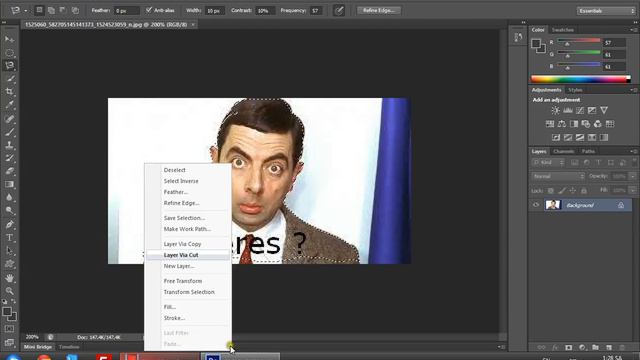Click the Levels adjustment icon

568,110
